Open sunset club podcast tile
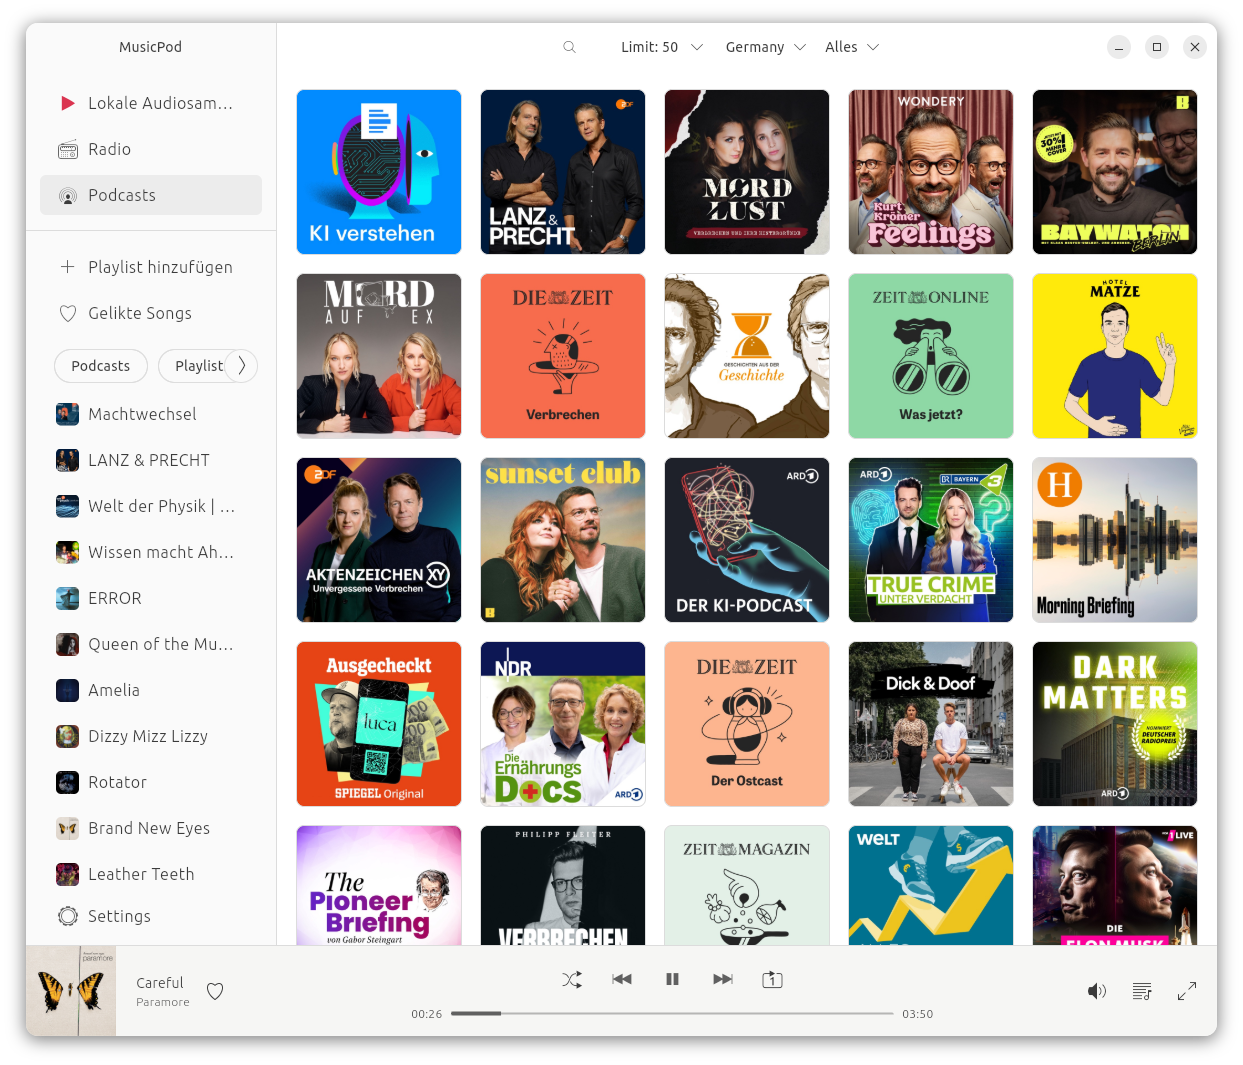This screenshot has height=1065, width=1243. click(x=563, y=540)
